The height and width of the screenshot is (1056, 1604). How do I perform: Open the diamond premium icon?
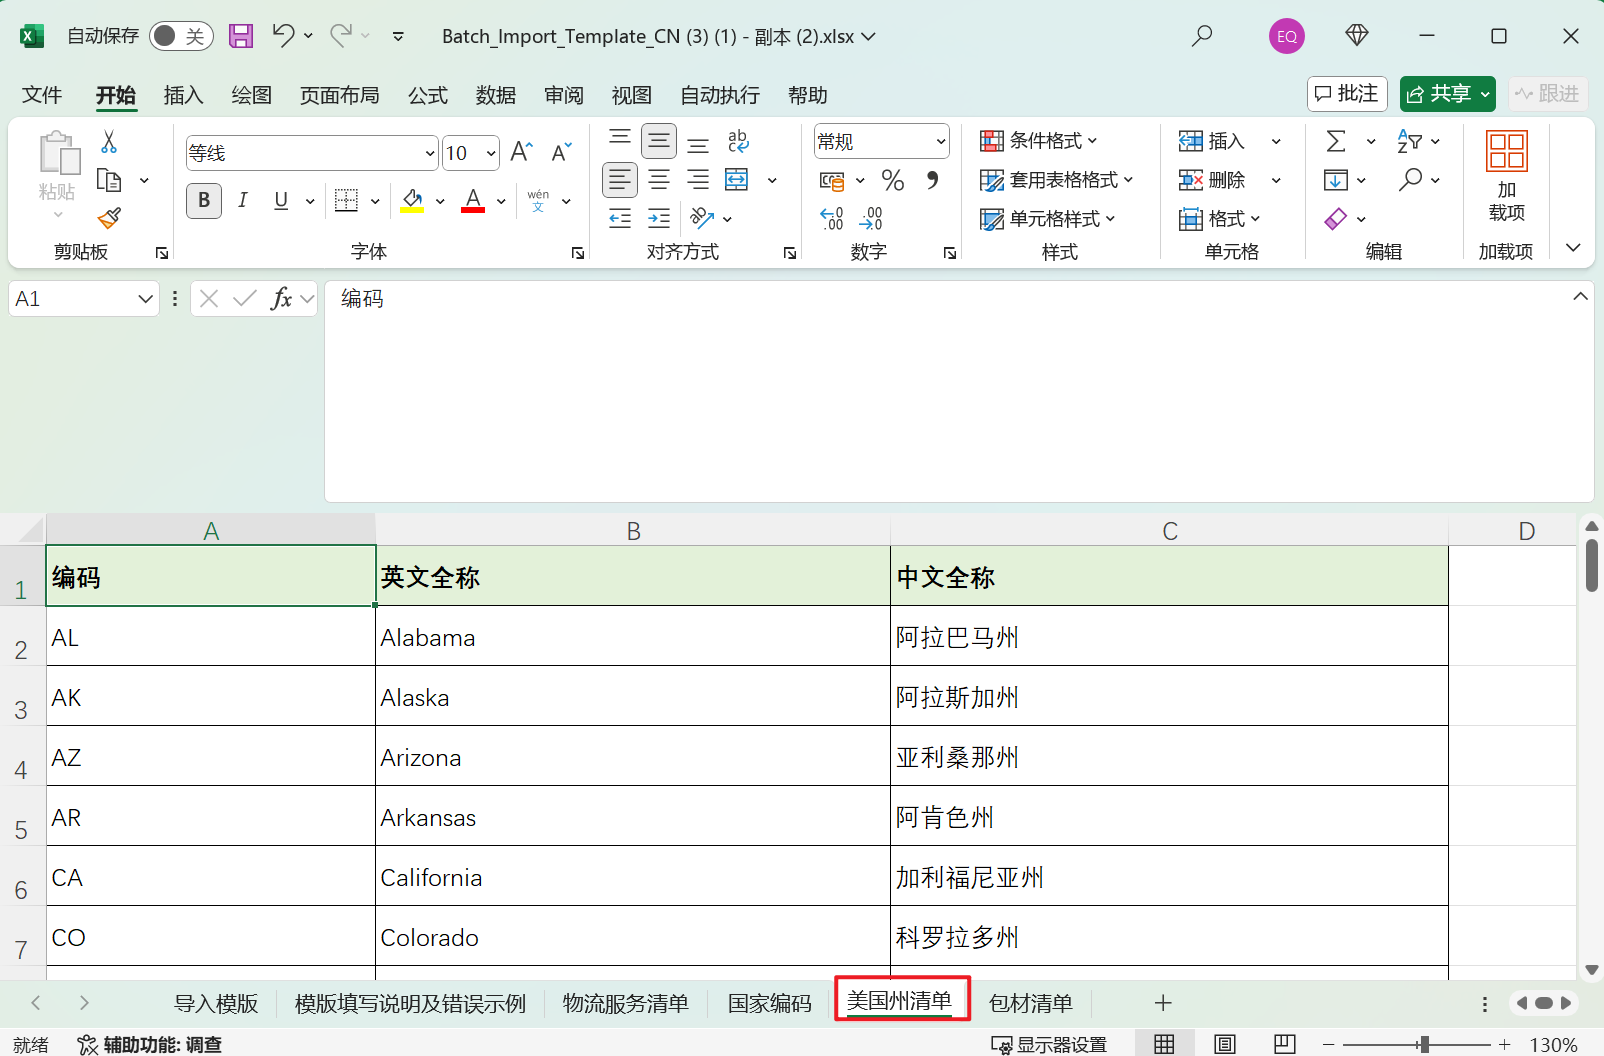[1357, 36]
